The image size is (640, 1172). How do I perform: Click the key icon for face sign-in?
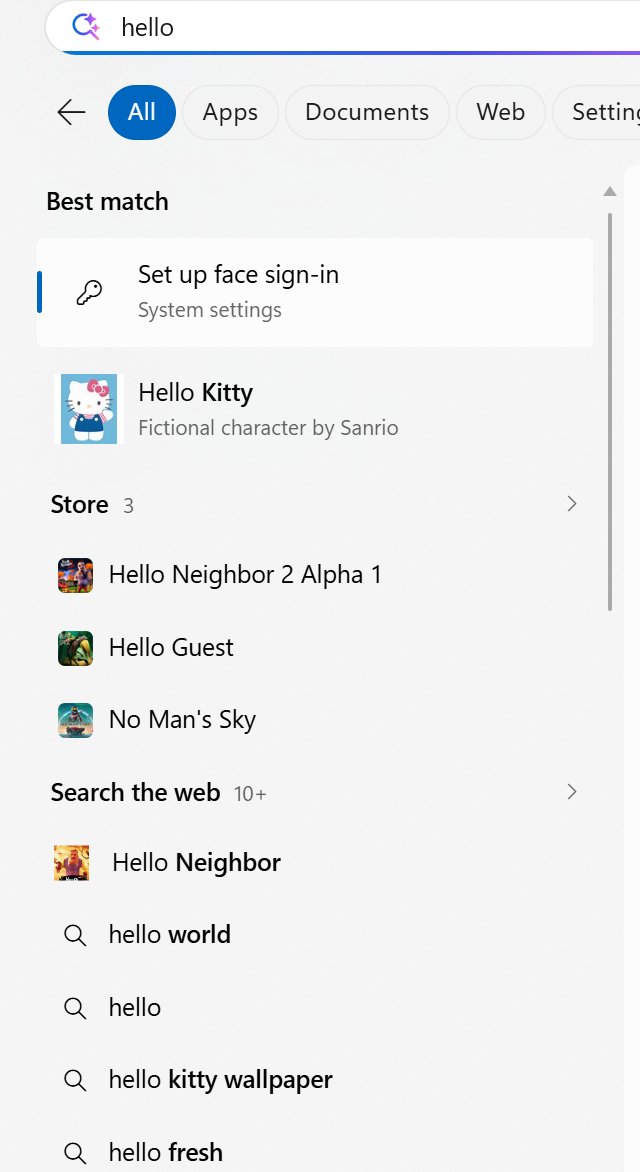[89, 293]
